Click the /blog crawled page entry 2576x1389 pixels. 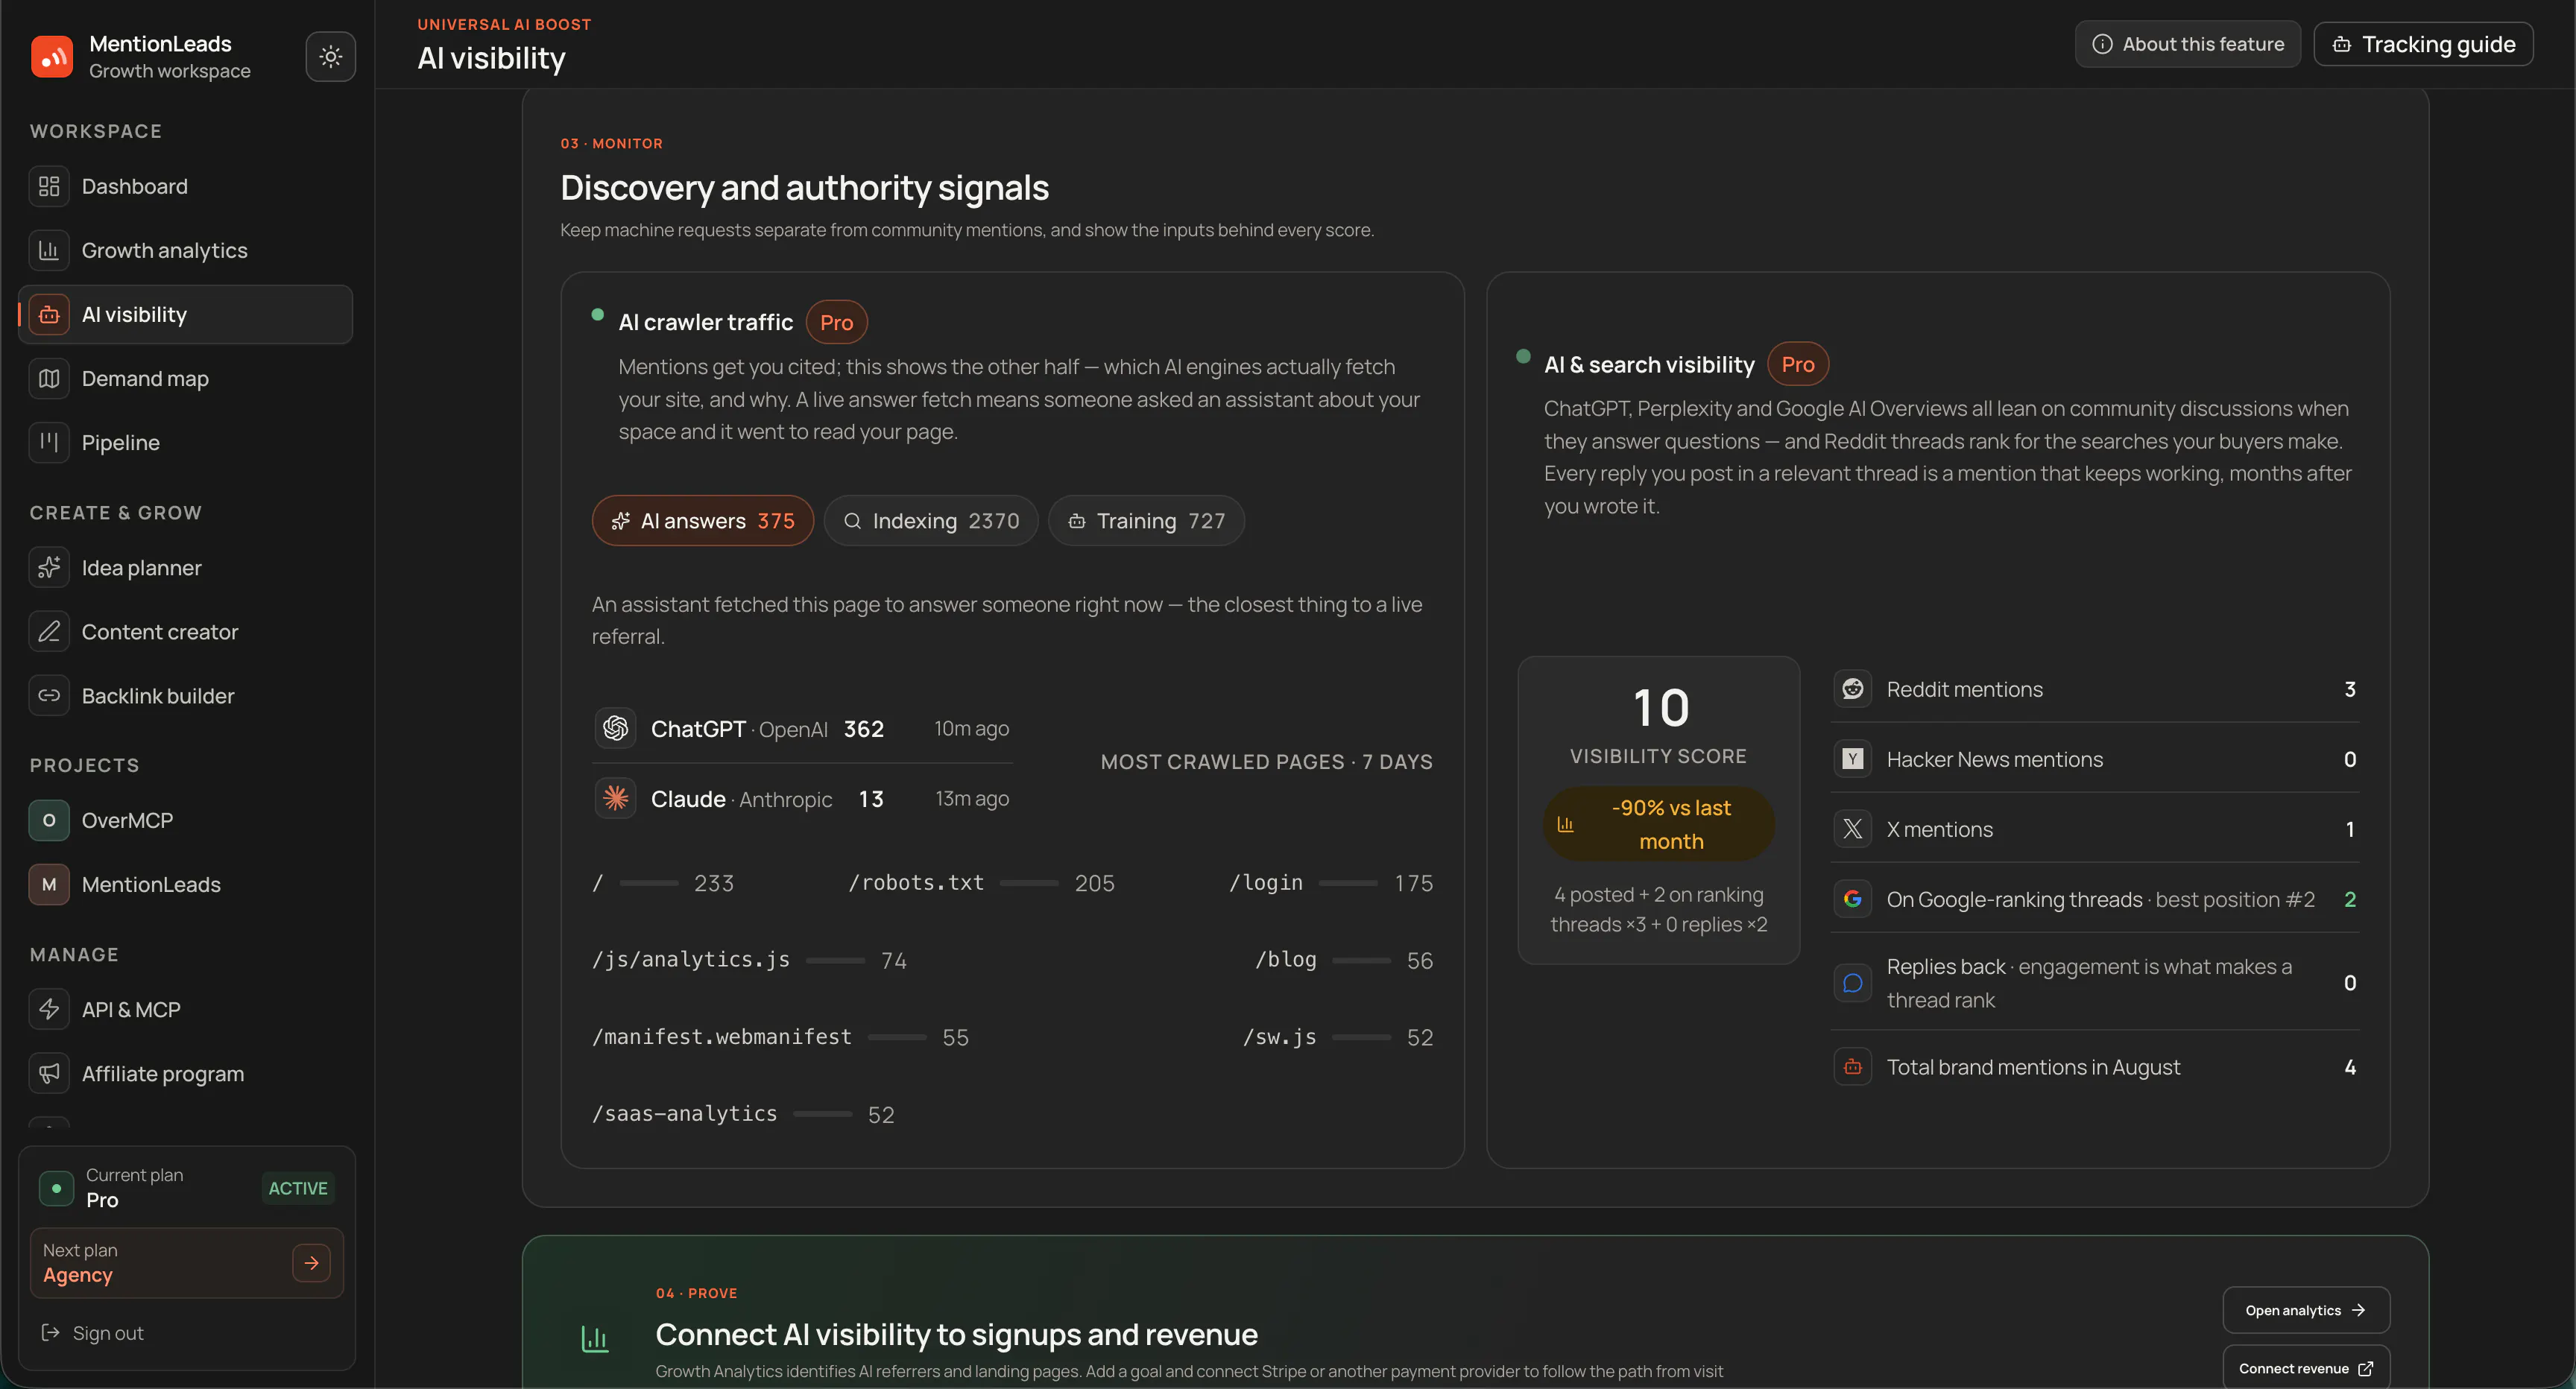(x=1344, y=960)
